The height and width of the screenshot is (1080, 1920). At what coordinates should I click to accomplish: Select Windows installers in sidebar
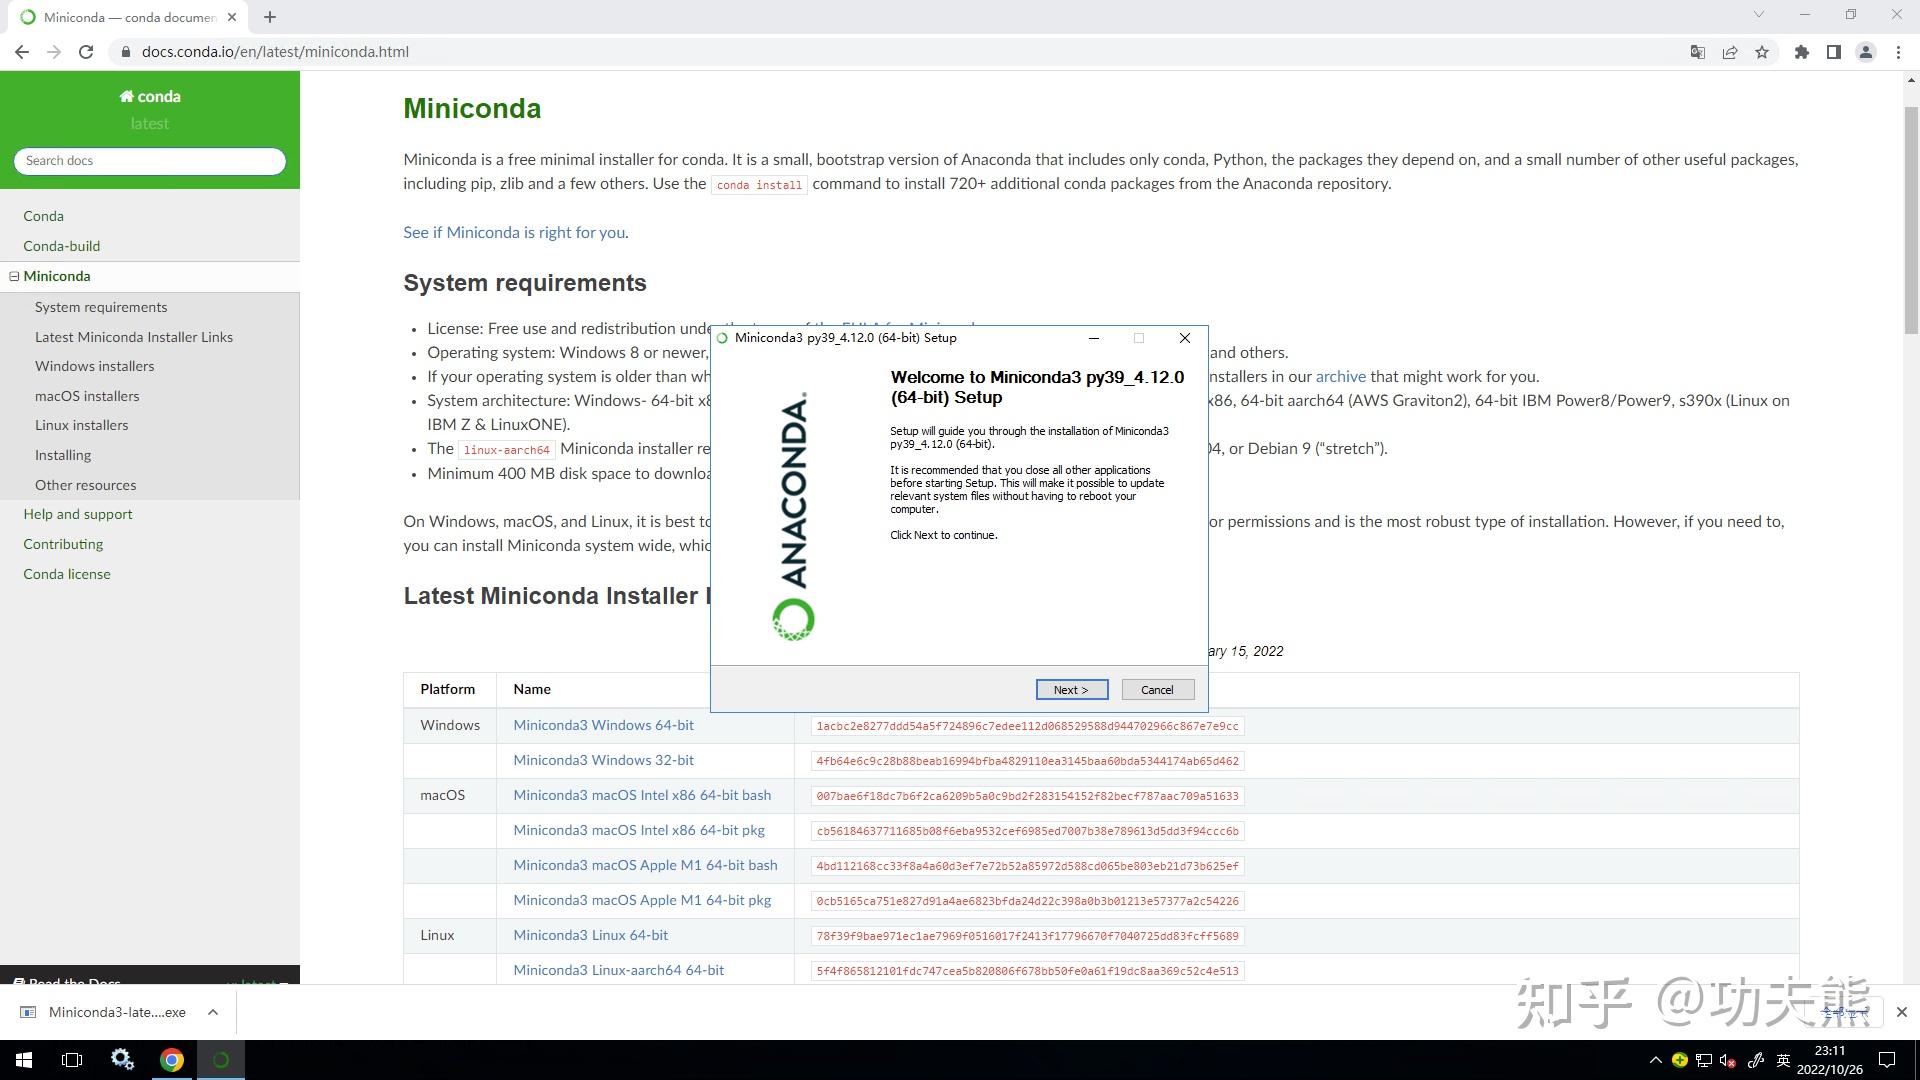tap(94, 366)
